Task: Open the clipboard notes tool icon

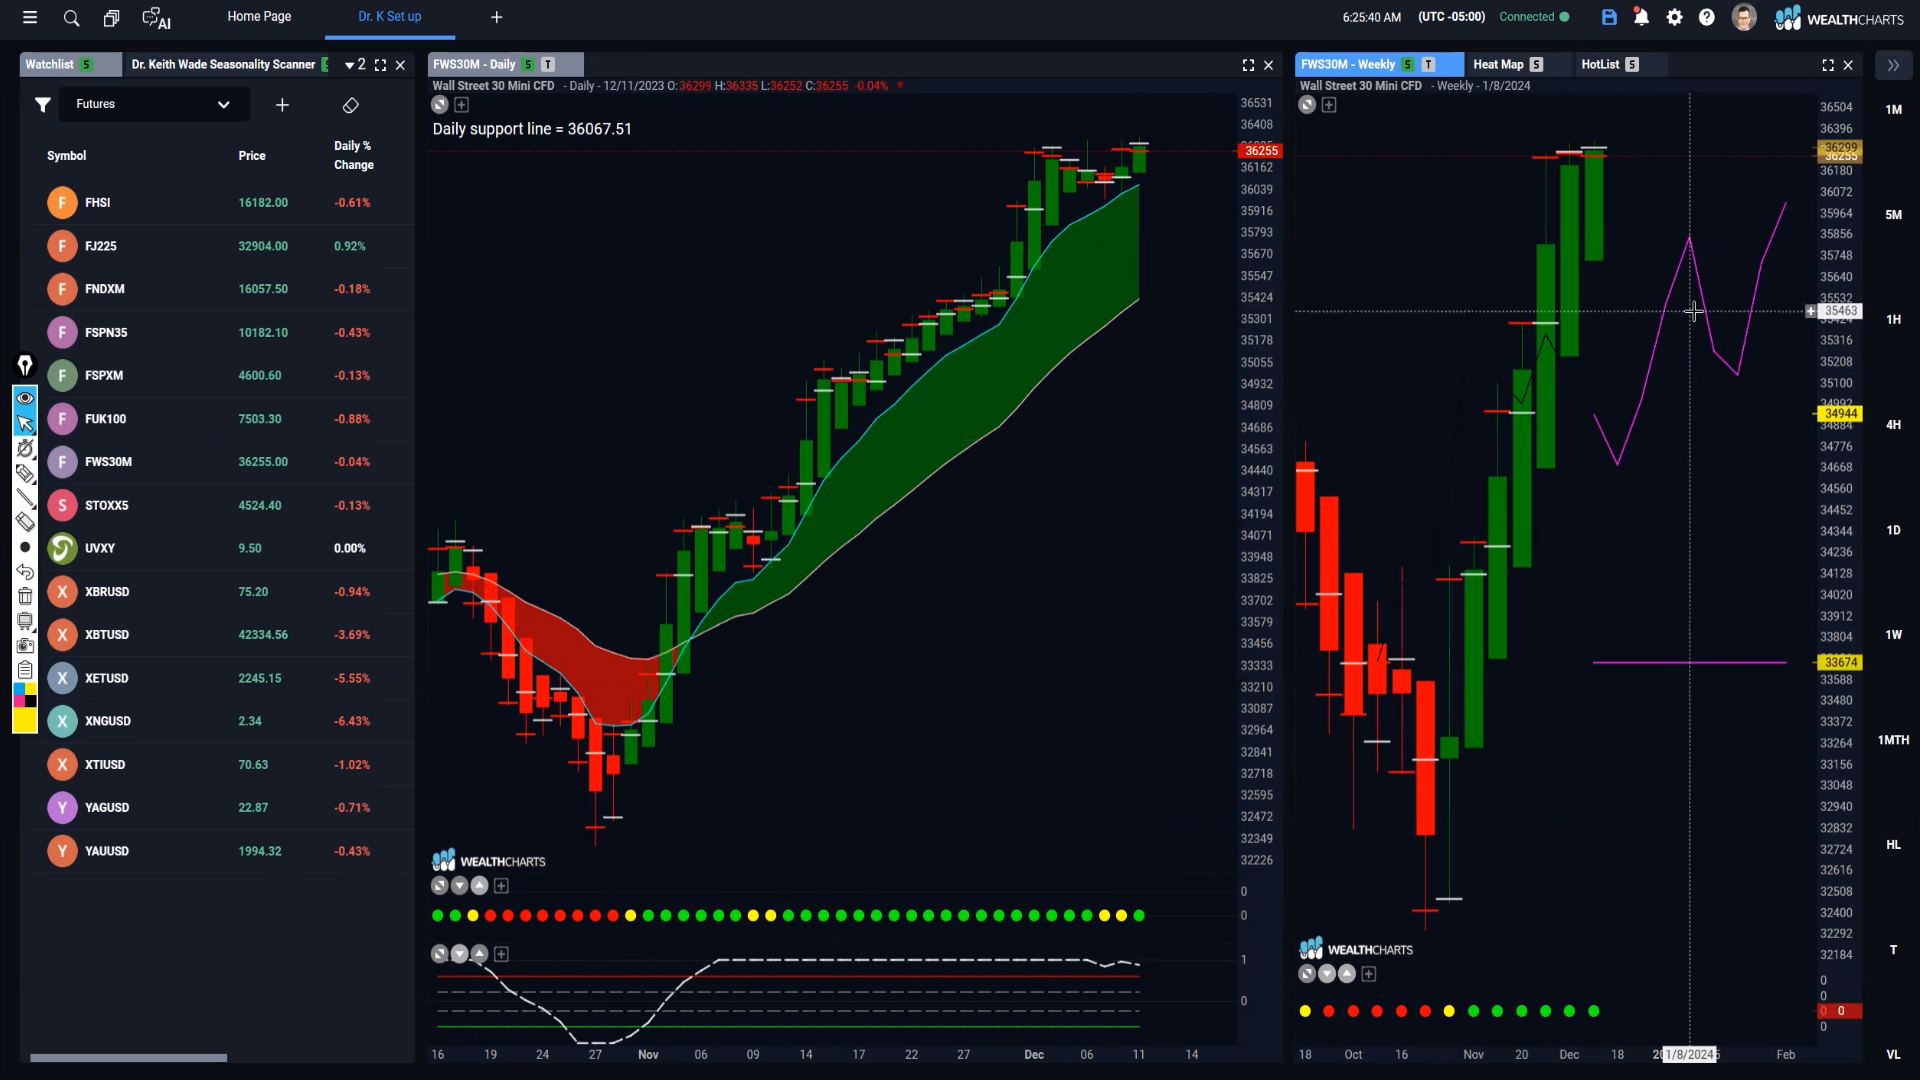Action: click(25, 670)
